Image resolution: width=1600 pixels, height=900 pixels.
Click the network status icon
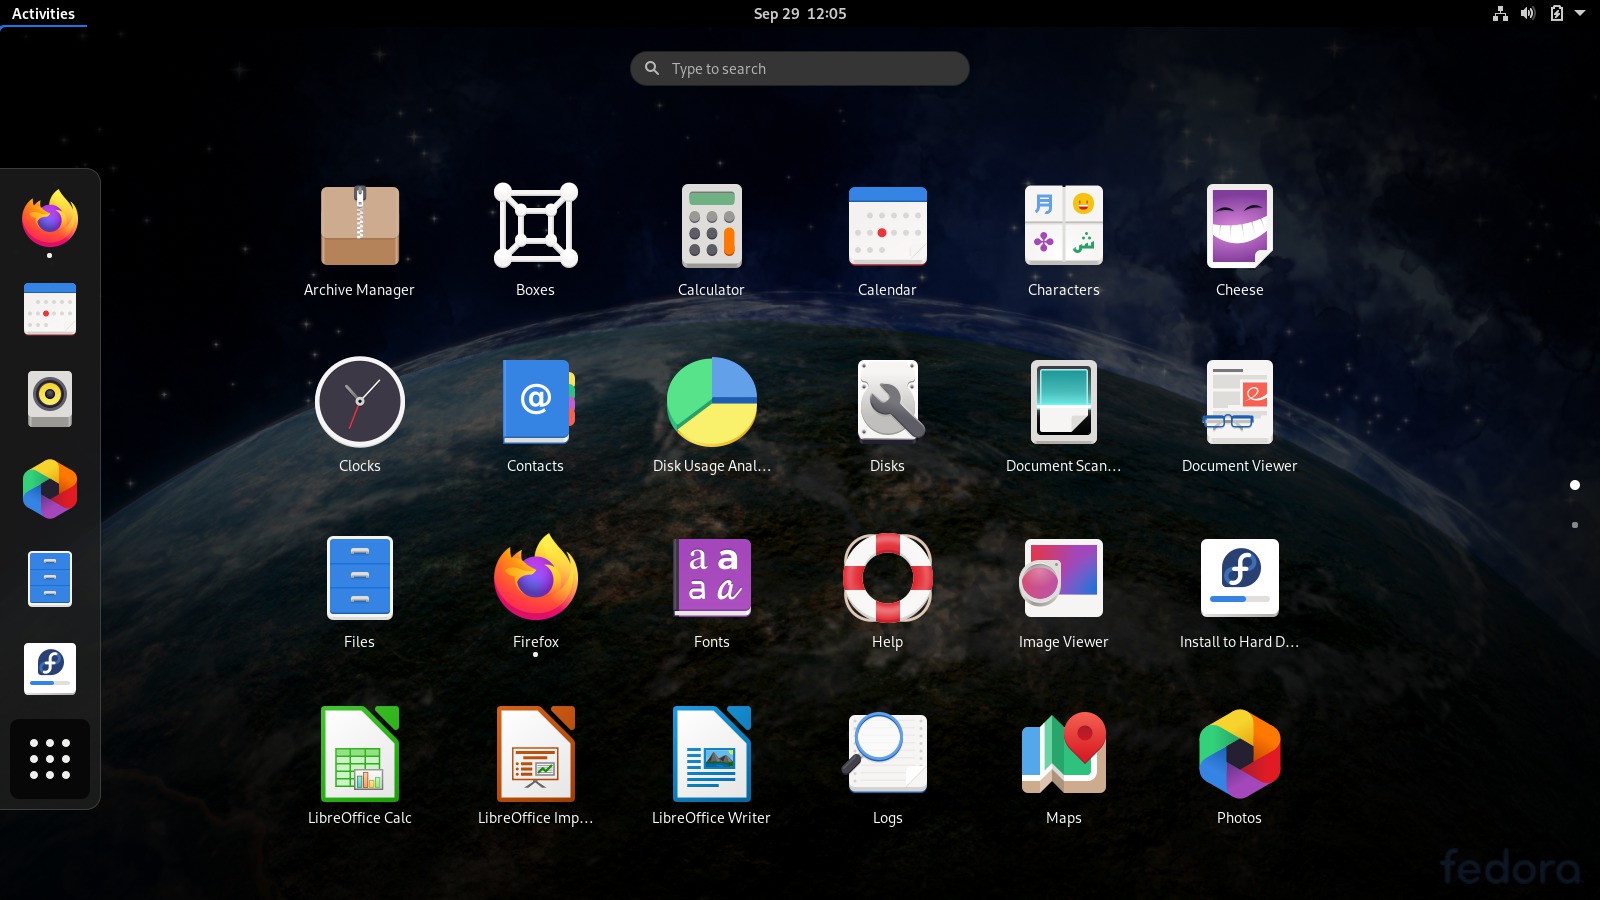(x=1500, y=14)
